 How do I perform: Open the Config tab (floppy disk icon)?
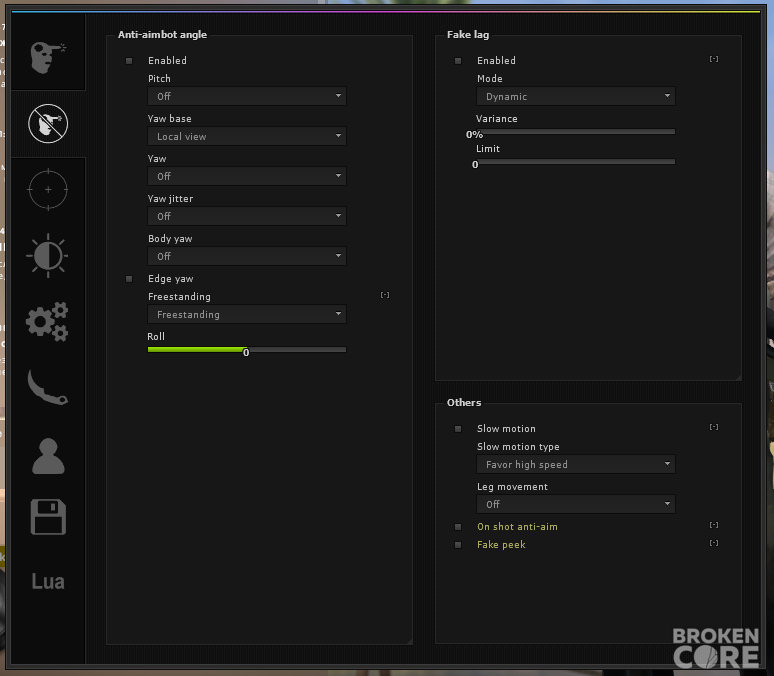tap(48, 517)
